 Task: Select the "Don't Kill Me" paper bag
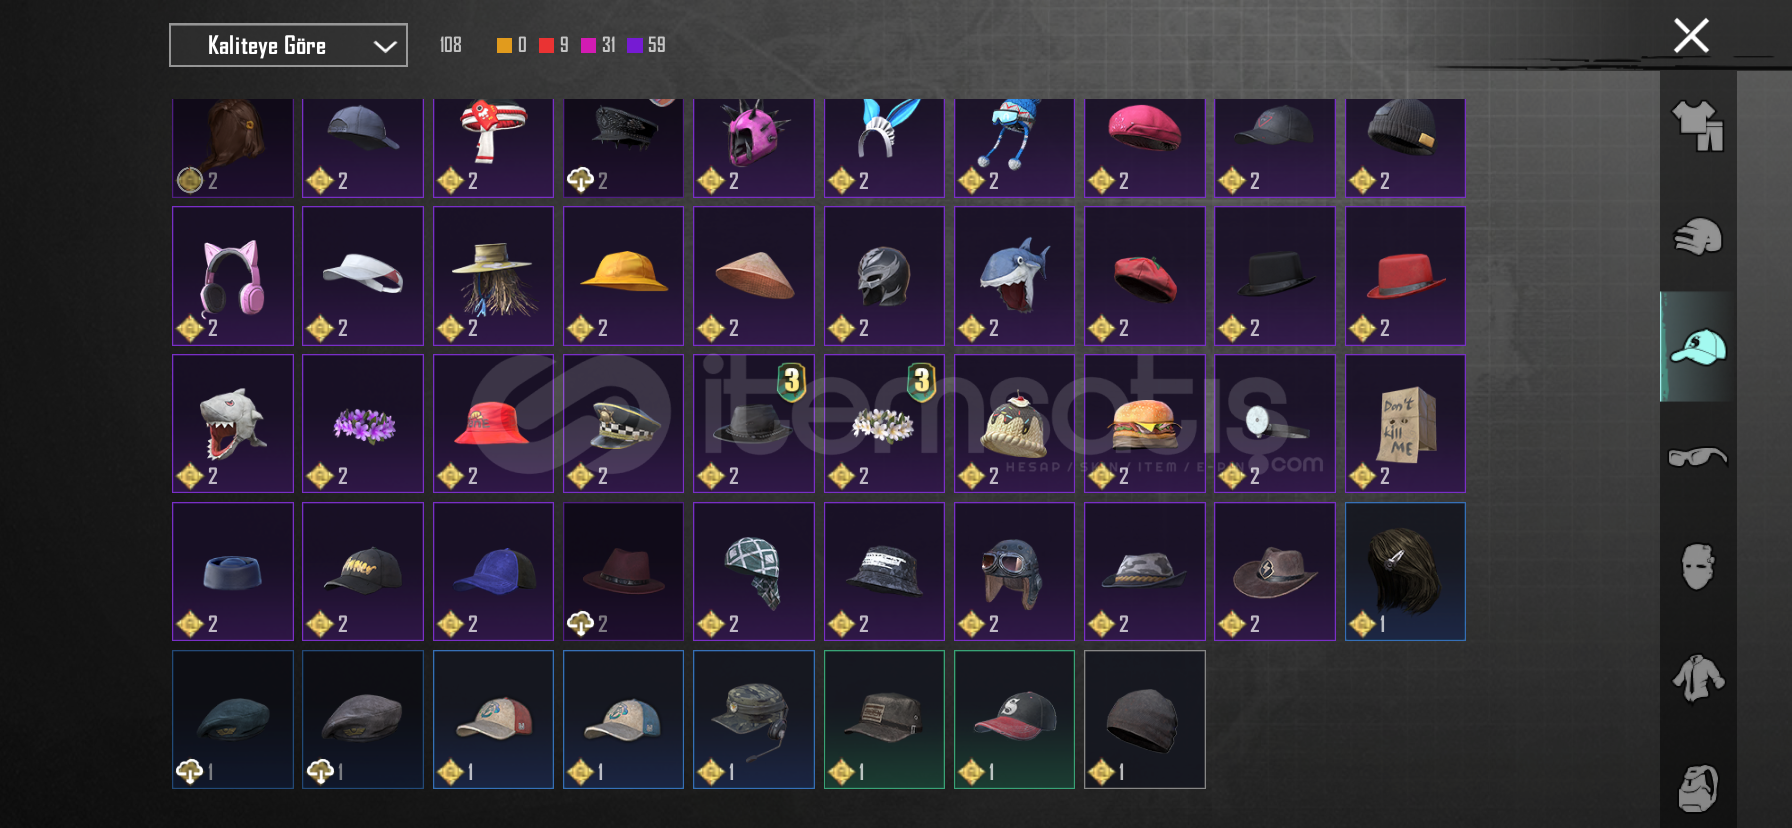click(x=1405, y=424)
